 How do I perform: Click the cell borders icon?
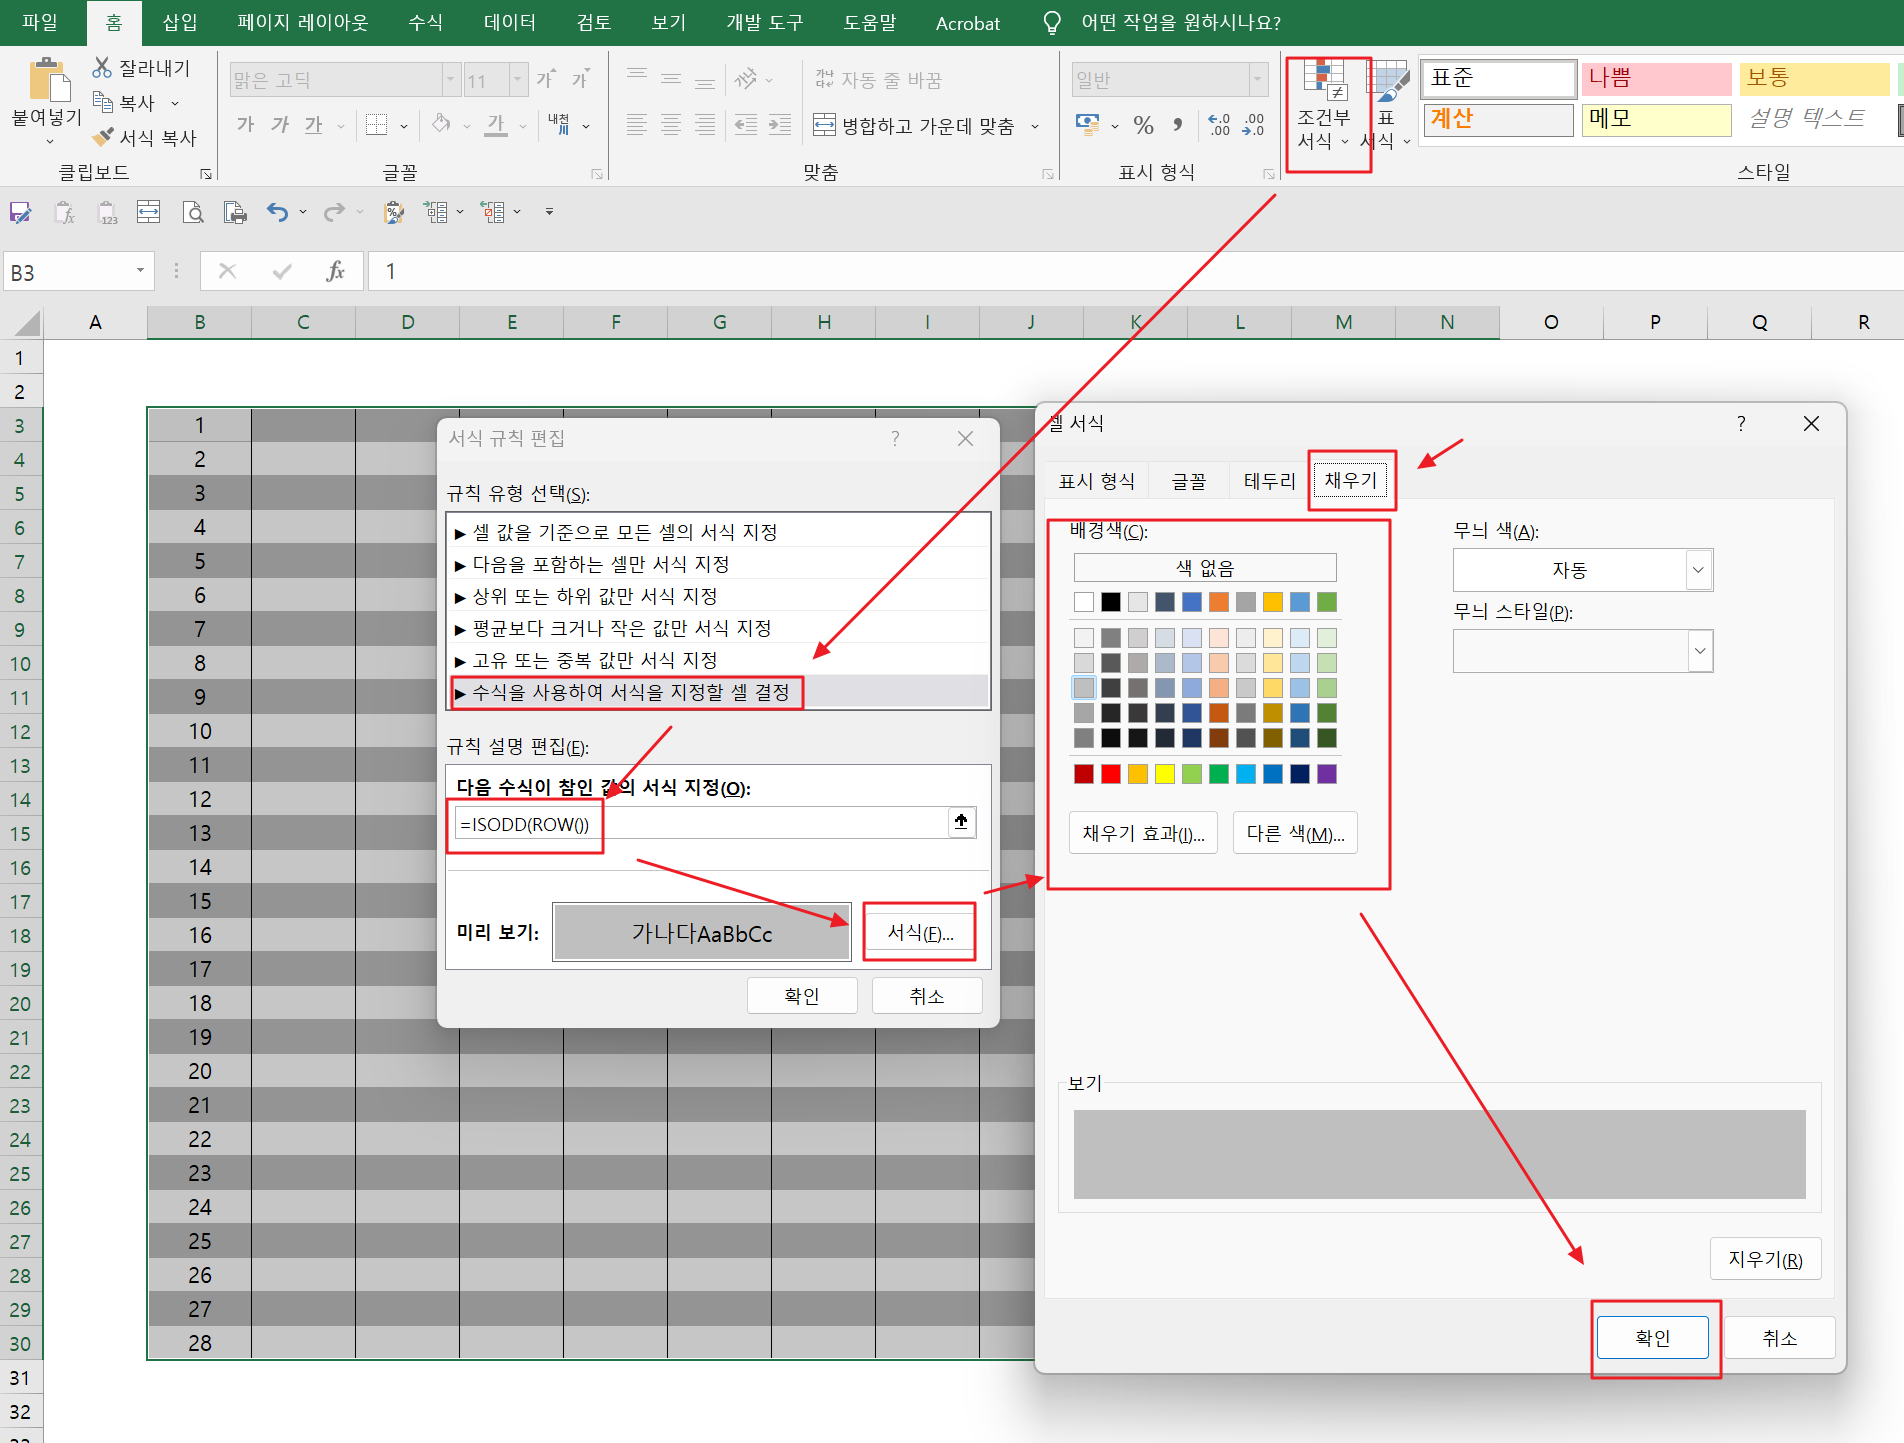point(376,124)
